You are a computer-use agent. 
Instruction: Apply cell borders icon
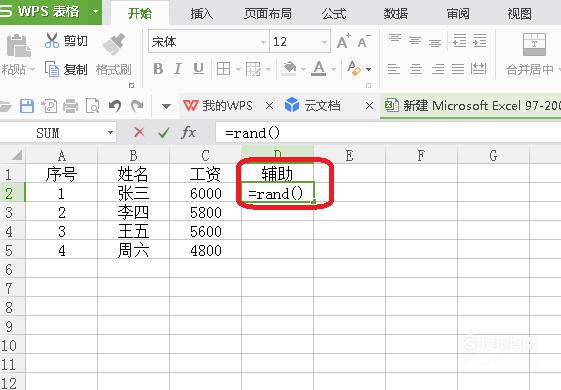click(224, 68)
